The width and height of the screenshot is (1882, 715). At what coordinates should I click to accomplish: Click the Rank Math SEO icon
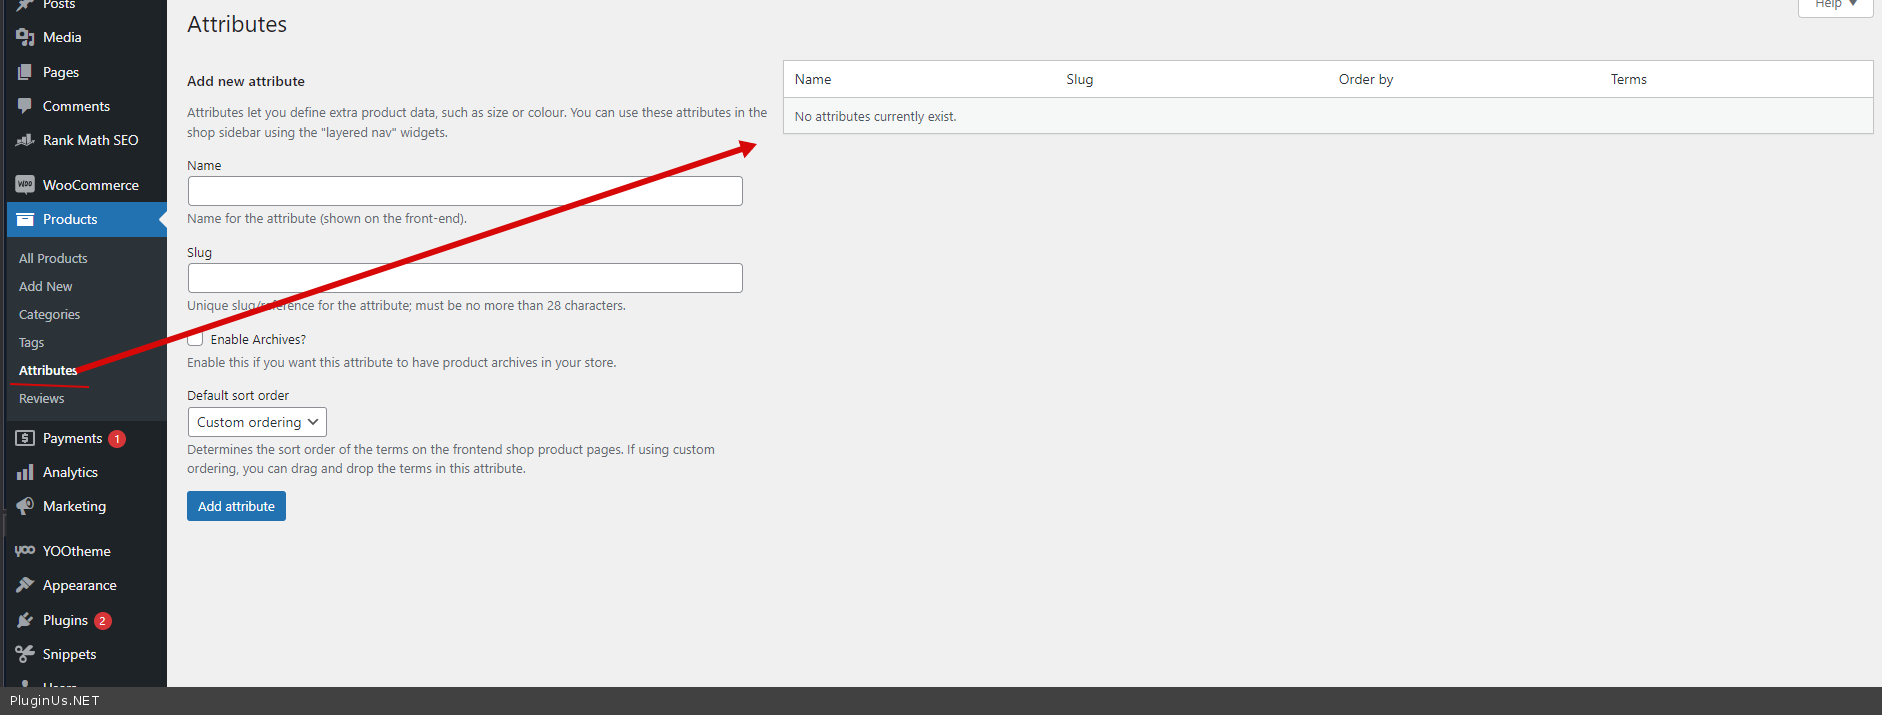coord(25,140)
